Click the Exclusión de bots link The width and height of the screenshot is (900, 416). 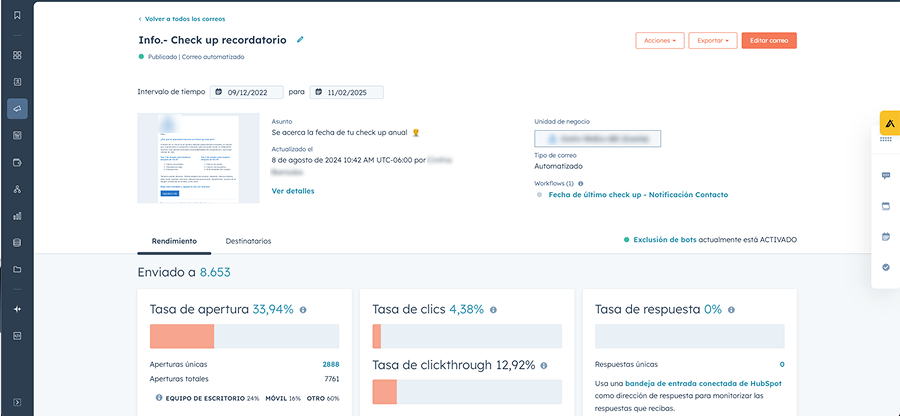coord(665,240)
